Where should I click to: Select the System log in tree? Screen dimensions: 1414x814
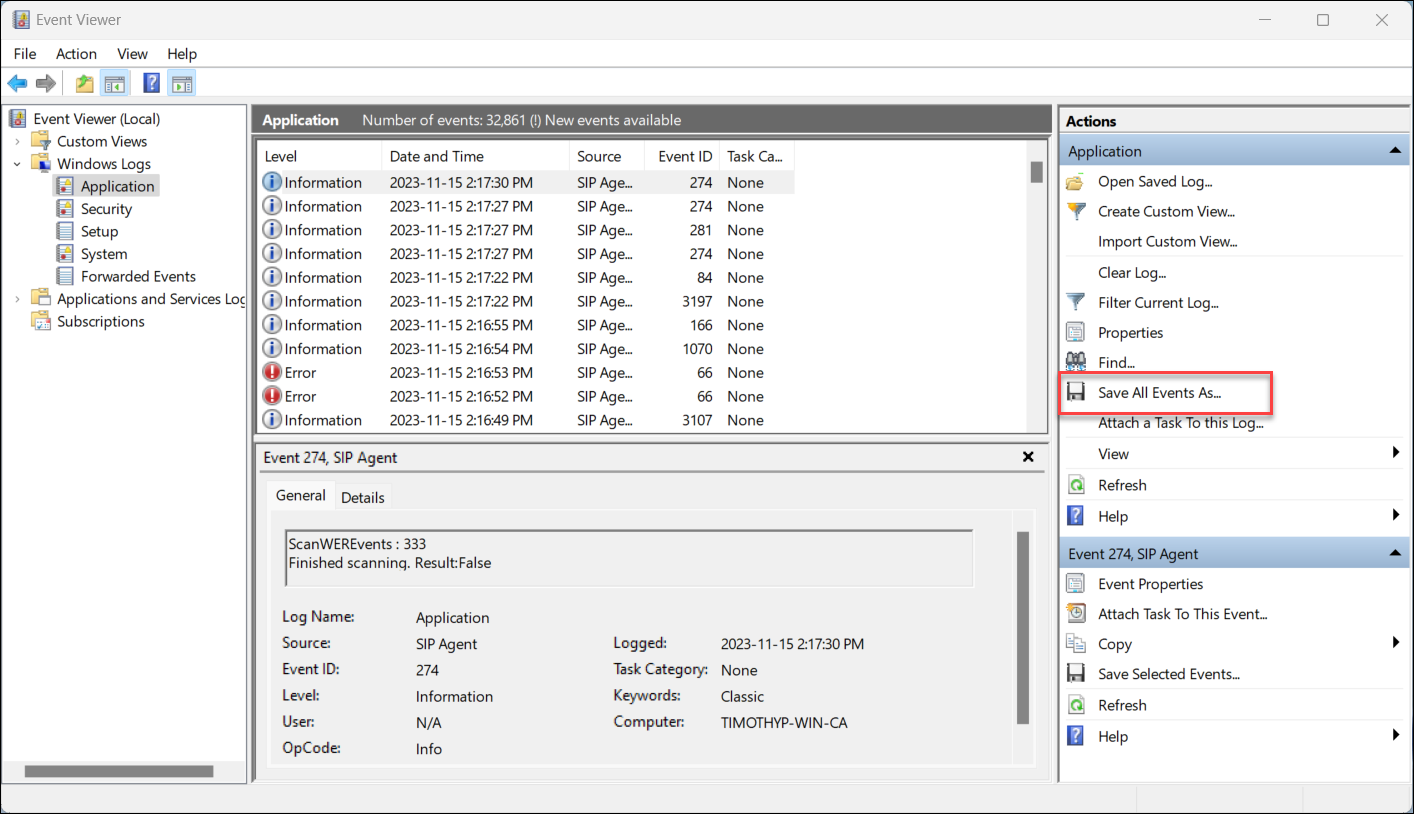pyautogui.click(x=104, y=254)
